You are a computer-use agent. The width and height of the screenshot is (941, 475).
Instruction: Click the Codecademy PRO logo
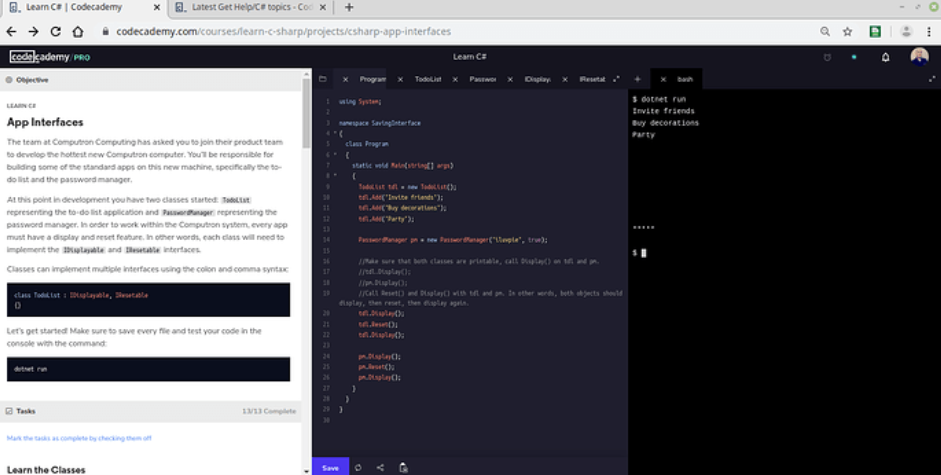(50, 57)
